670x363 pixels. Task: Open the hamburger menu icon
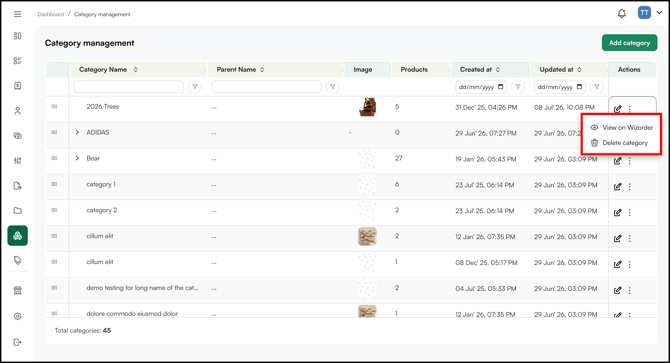(18, 14)
